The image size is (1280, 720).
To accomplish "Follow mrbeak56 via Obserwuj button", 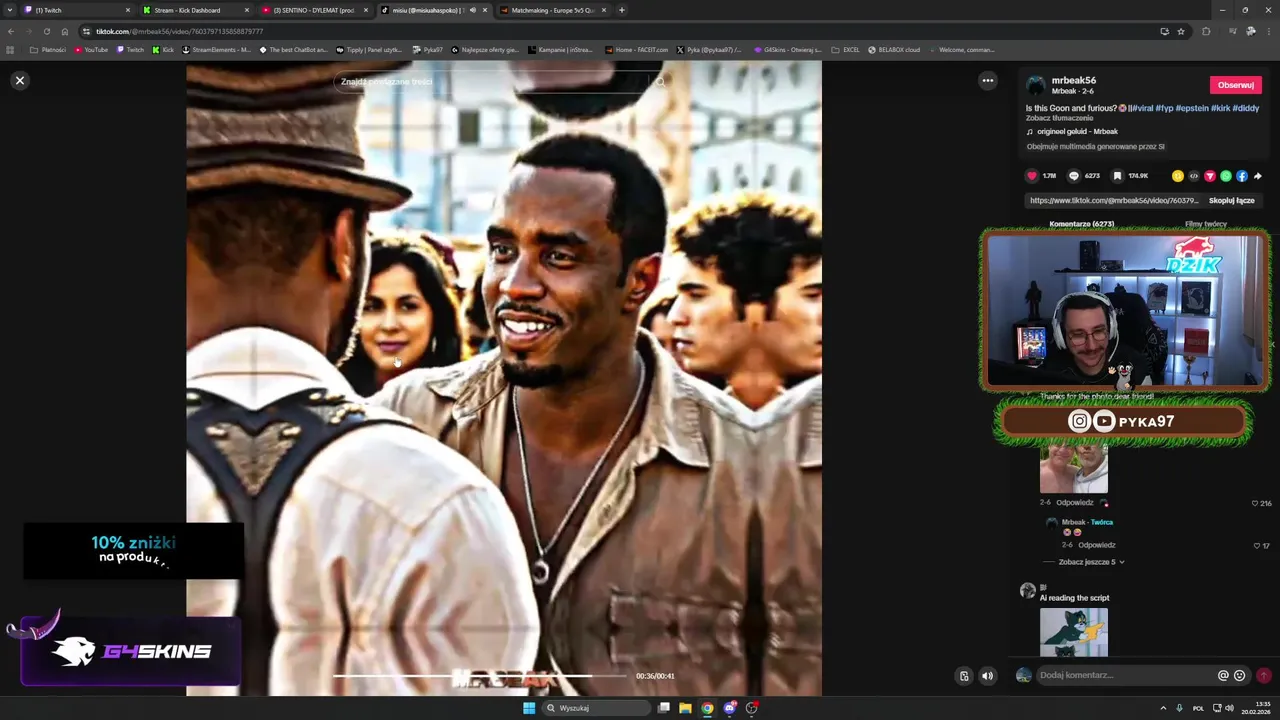I will pyautogui.click(x=1236, y=85).
